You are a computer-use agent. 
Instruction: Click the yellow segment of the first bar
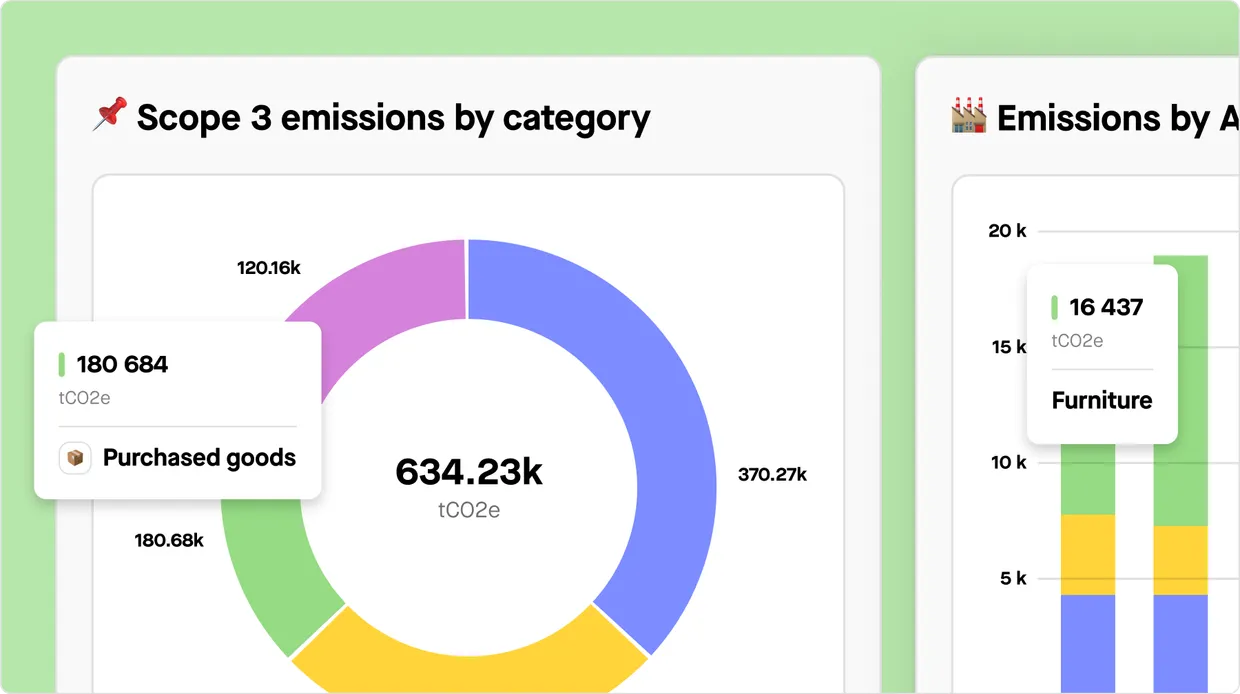(1088, 555)
